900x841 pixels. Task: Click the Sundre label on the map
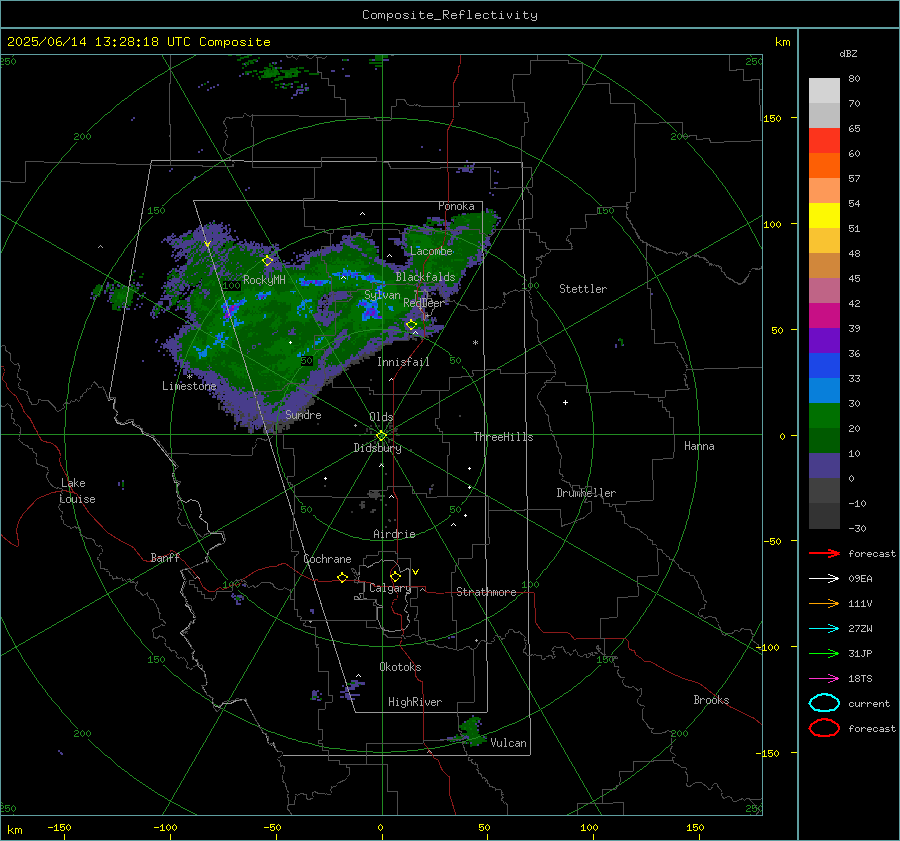click(x=303, y=414)
